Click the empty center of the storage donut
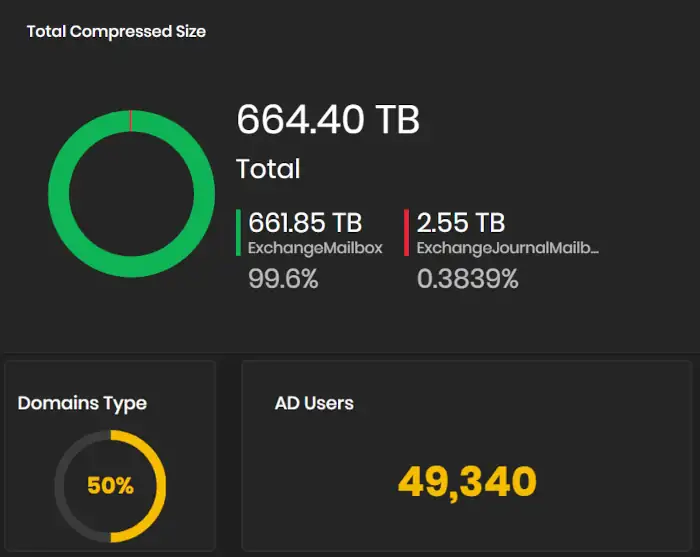This screenshot has width=700, height=557. coord(131,193)
